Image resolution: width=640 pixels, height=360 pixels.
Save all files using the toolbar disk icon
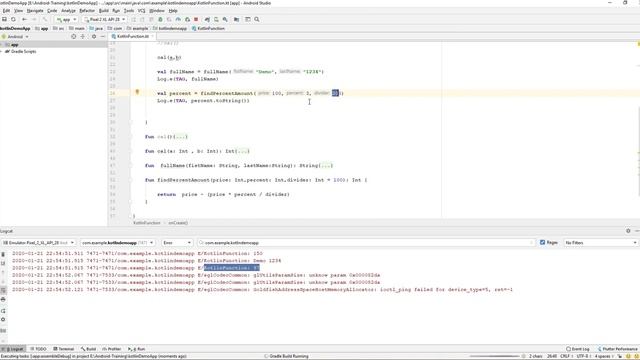click(4, 19)
